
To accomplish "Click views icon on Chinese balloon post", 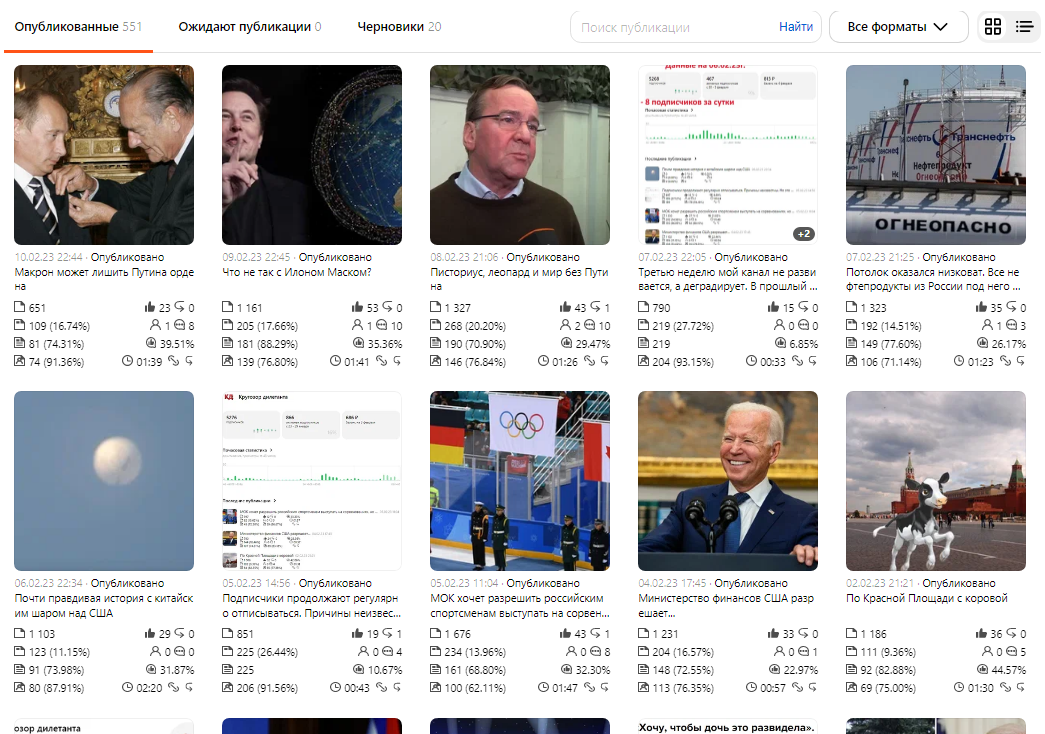I will click(x=19, y=633).
